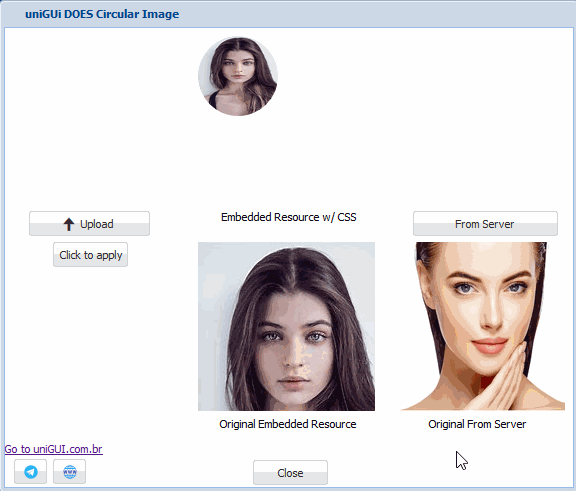Click the WWW globe icon button
Image resolution: width=576 pixels, height=491 pixels.
[x=69, y=472]
